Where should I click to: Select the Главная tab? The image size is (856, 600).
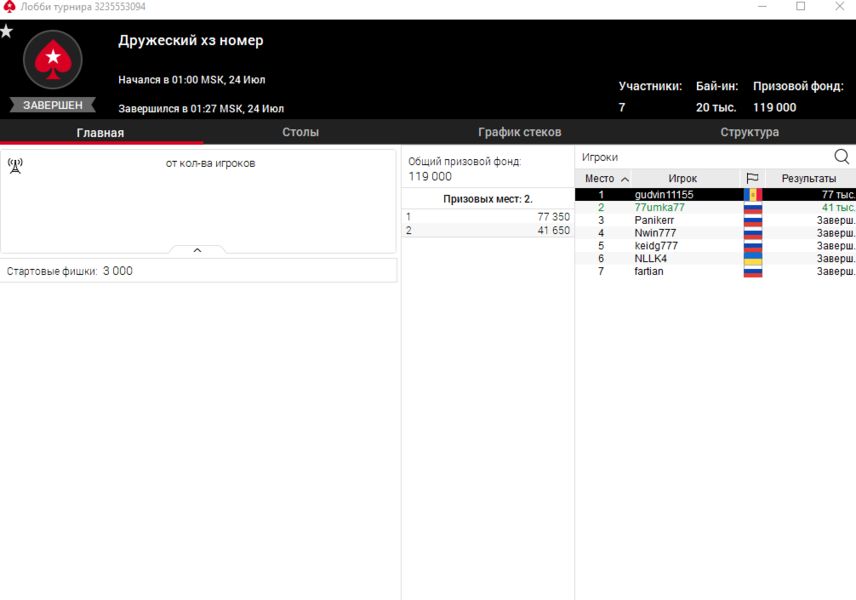(100, 132)
